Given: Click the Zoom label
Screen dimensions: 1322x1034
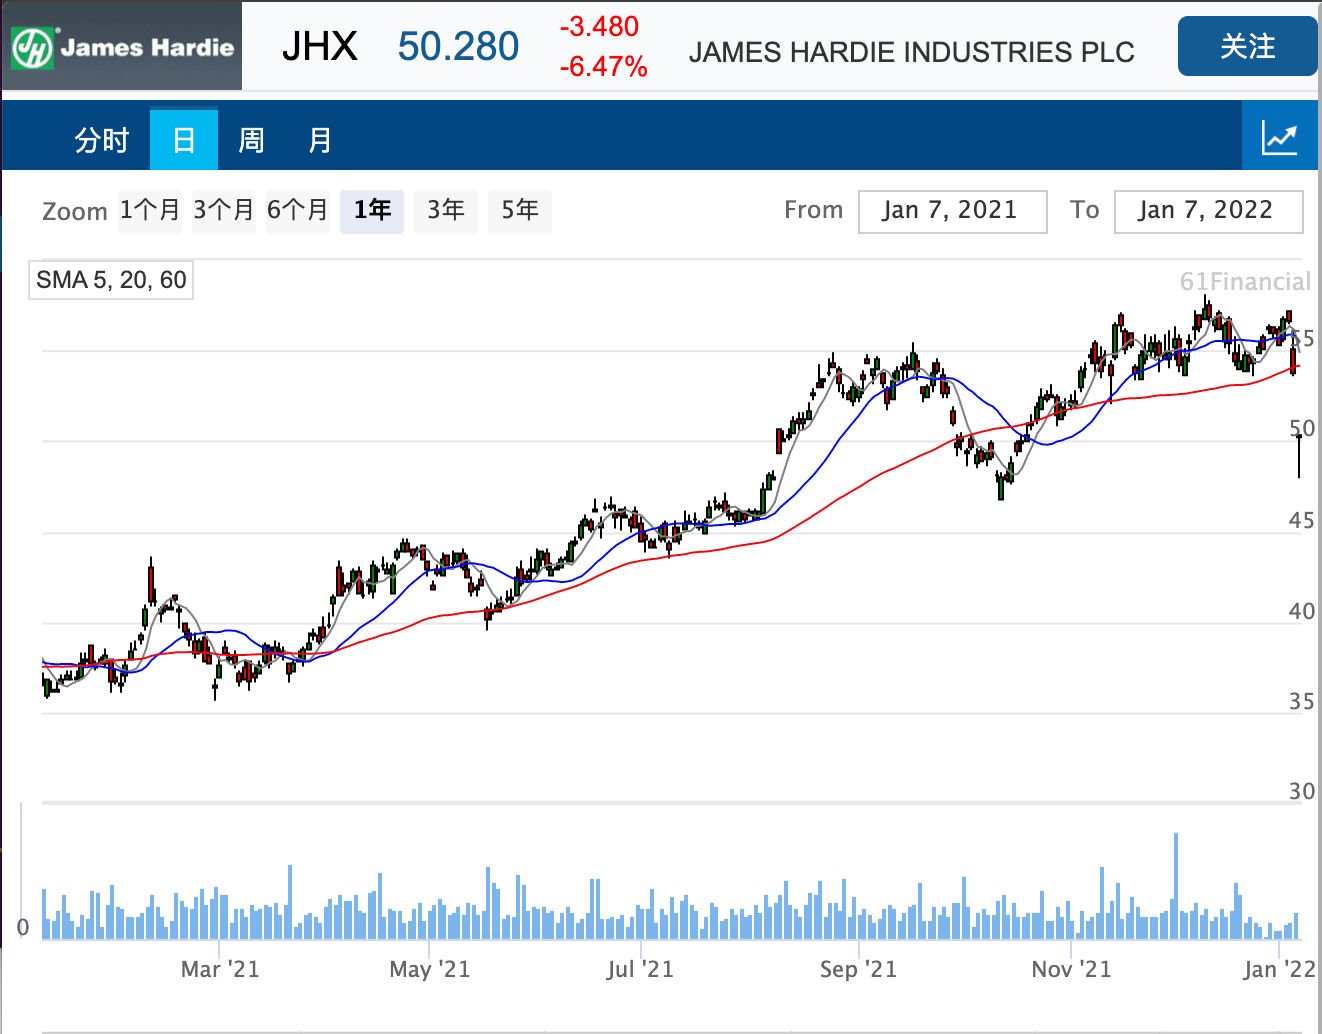Looking at the screenshot, I should point(75,211).
